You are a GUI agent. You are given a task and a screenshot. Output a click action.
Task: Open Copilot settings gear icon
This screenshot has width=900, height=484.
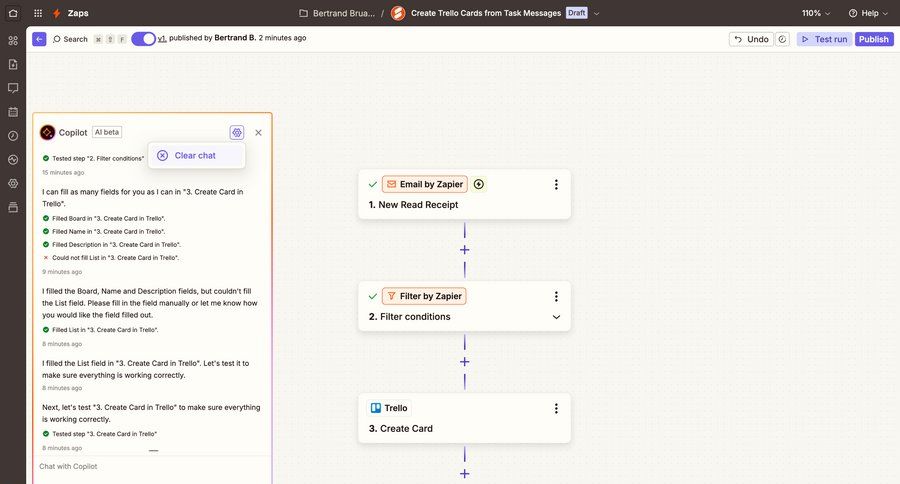236,133
